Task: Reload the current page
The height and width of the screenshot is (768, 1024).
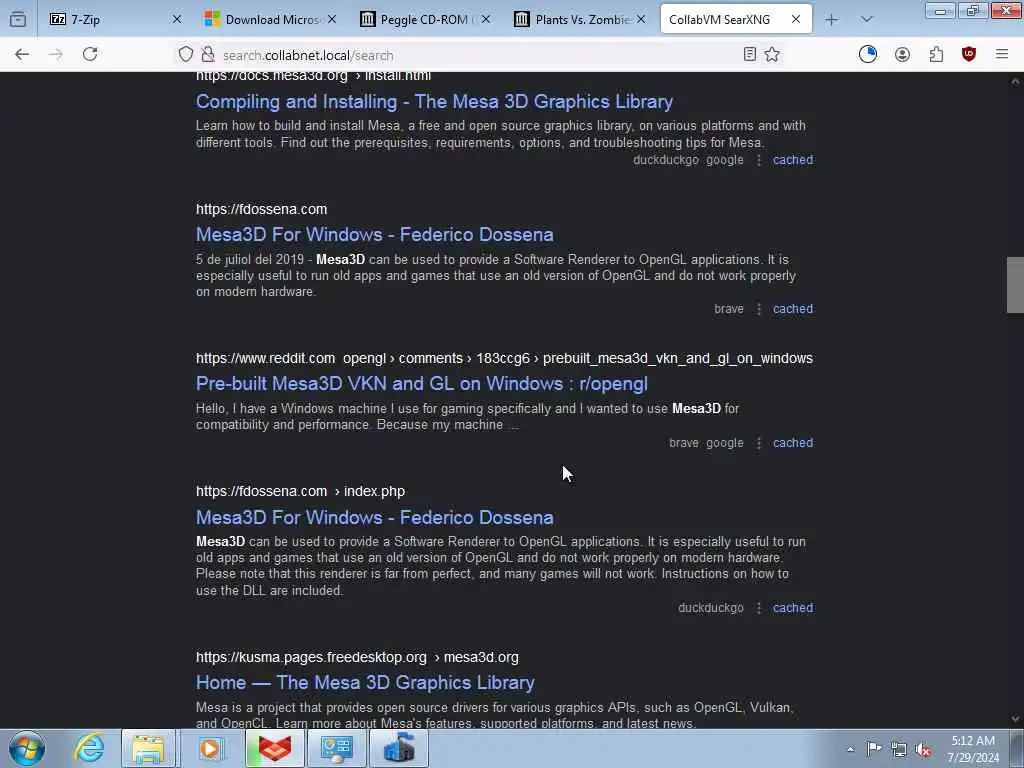Action: [90, 54]
